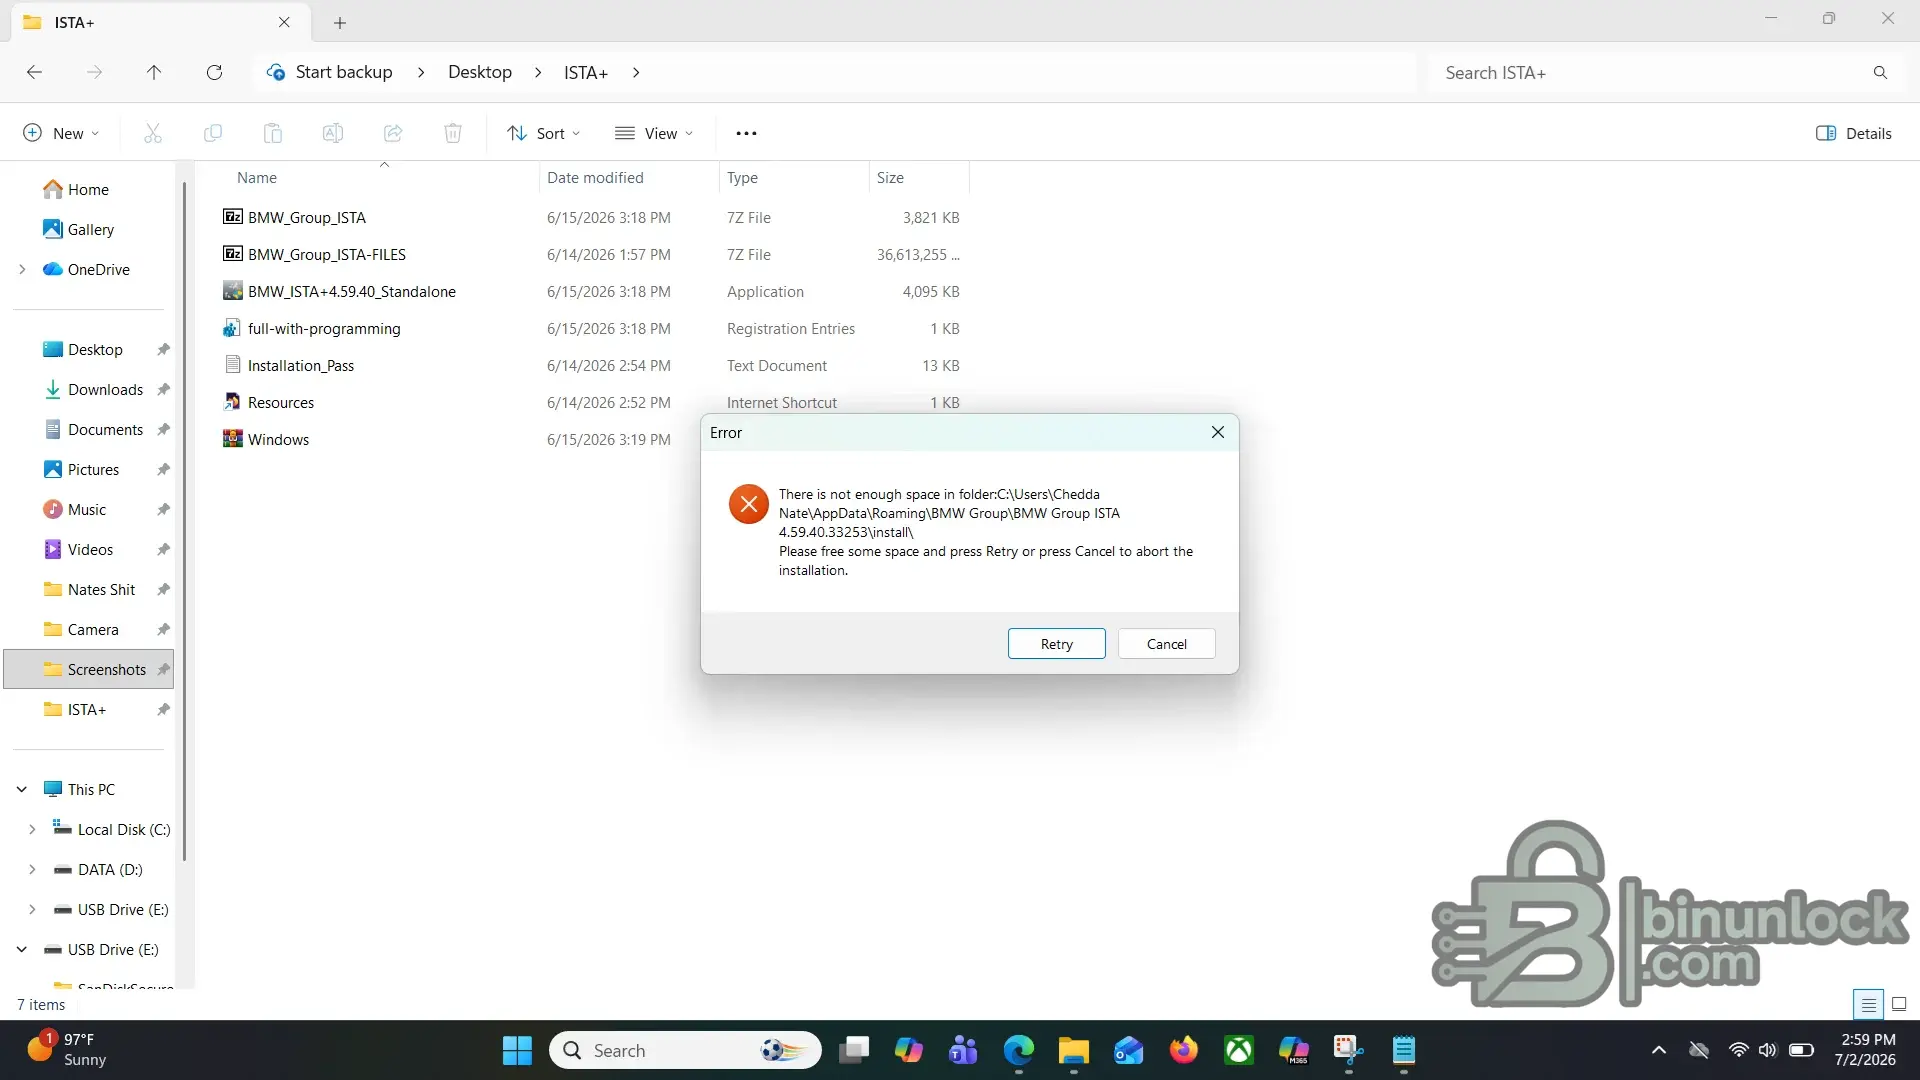
Task: Open Xbox app from taskbar
Action: tap(1239, 1050)
